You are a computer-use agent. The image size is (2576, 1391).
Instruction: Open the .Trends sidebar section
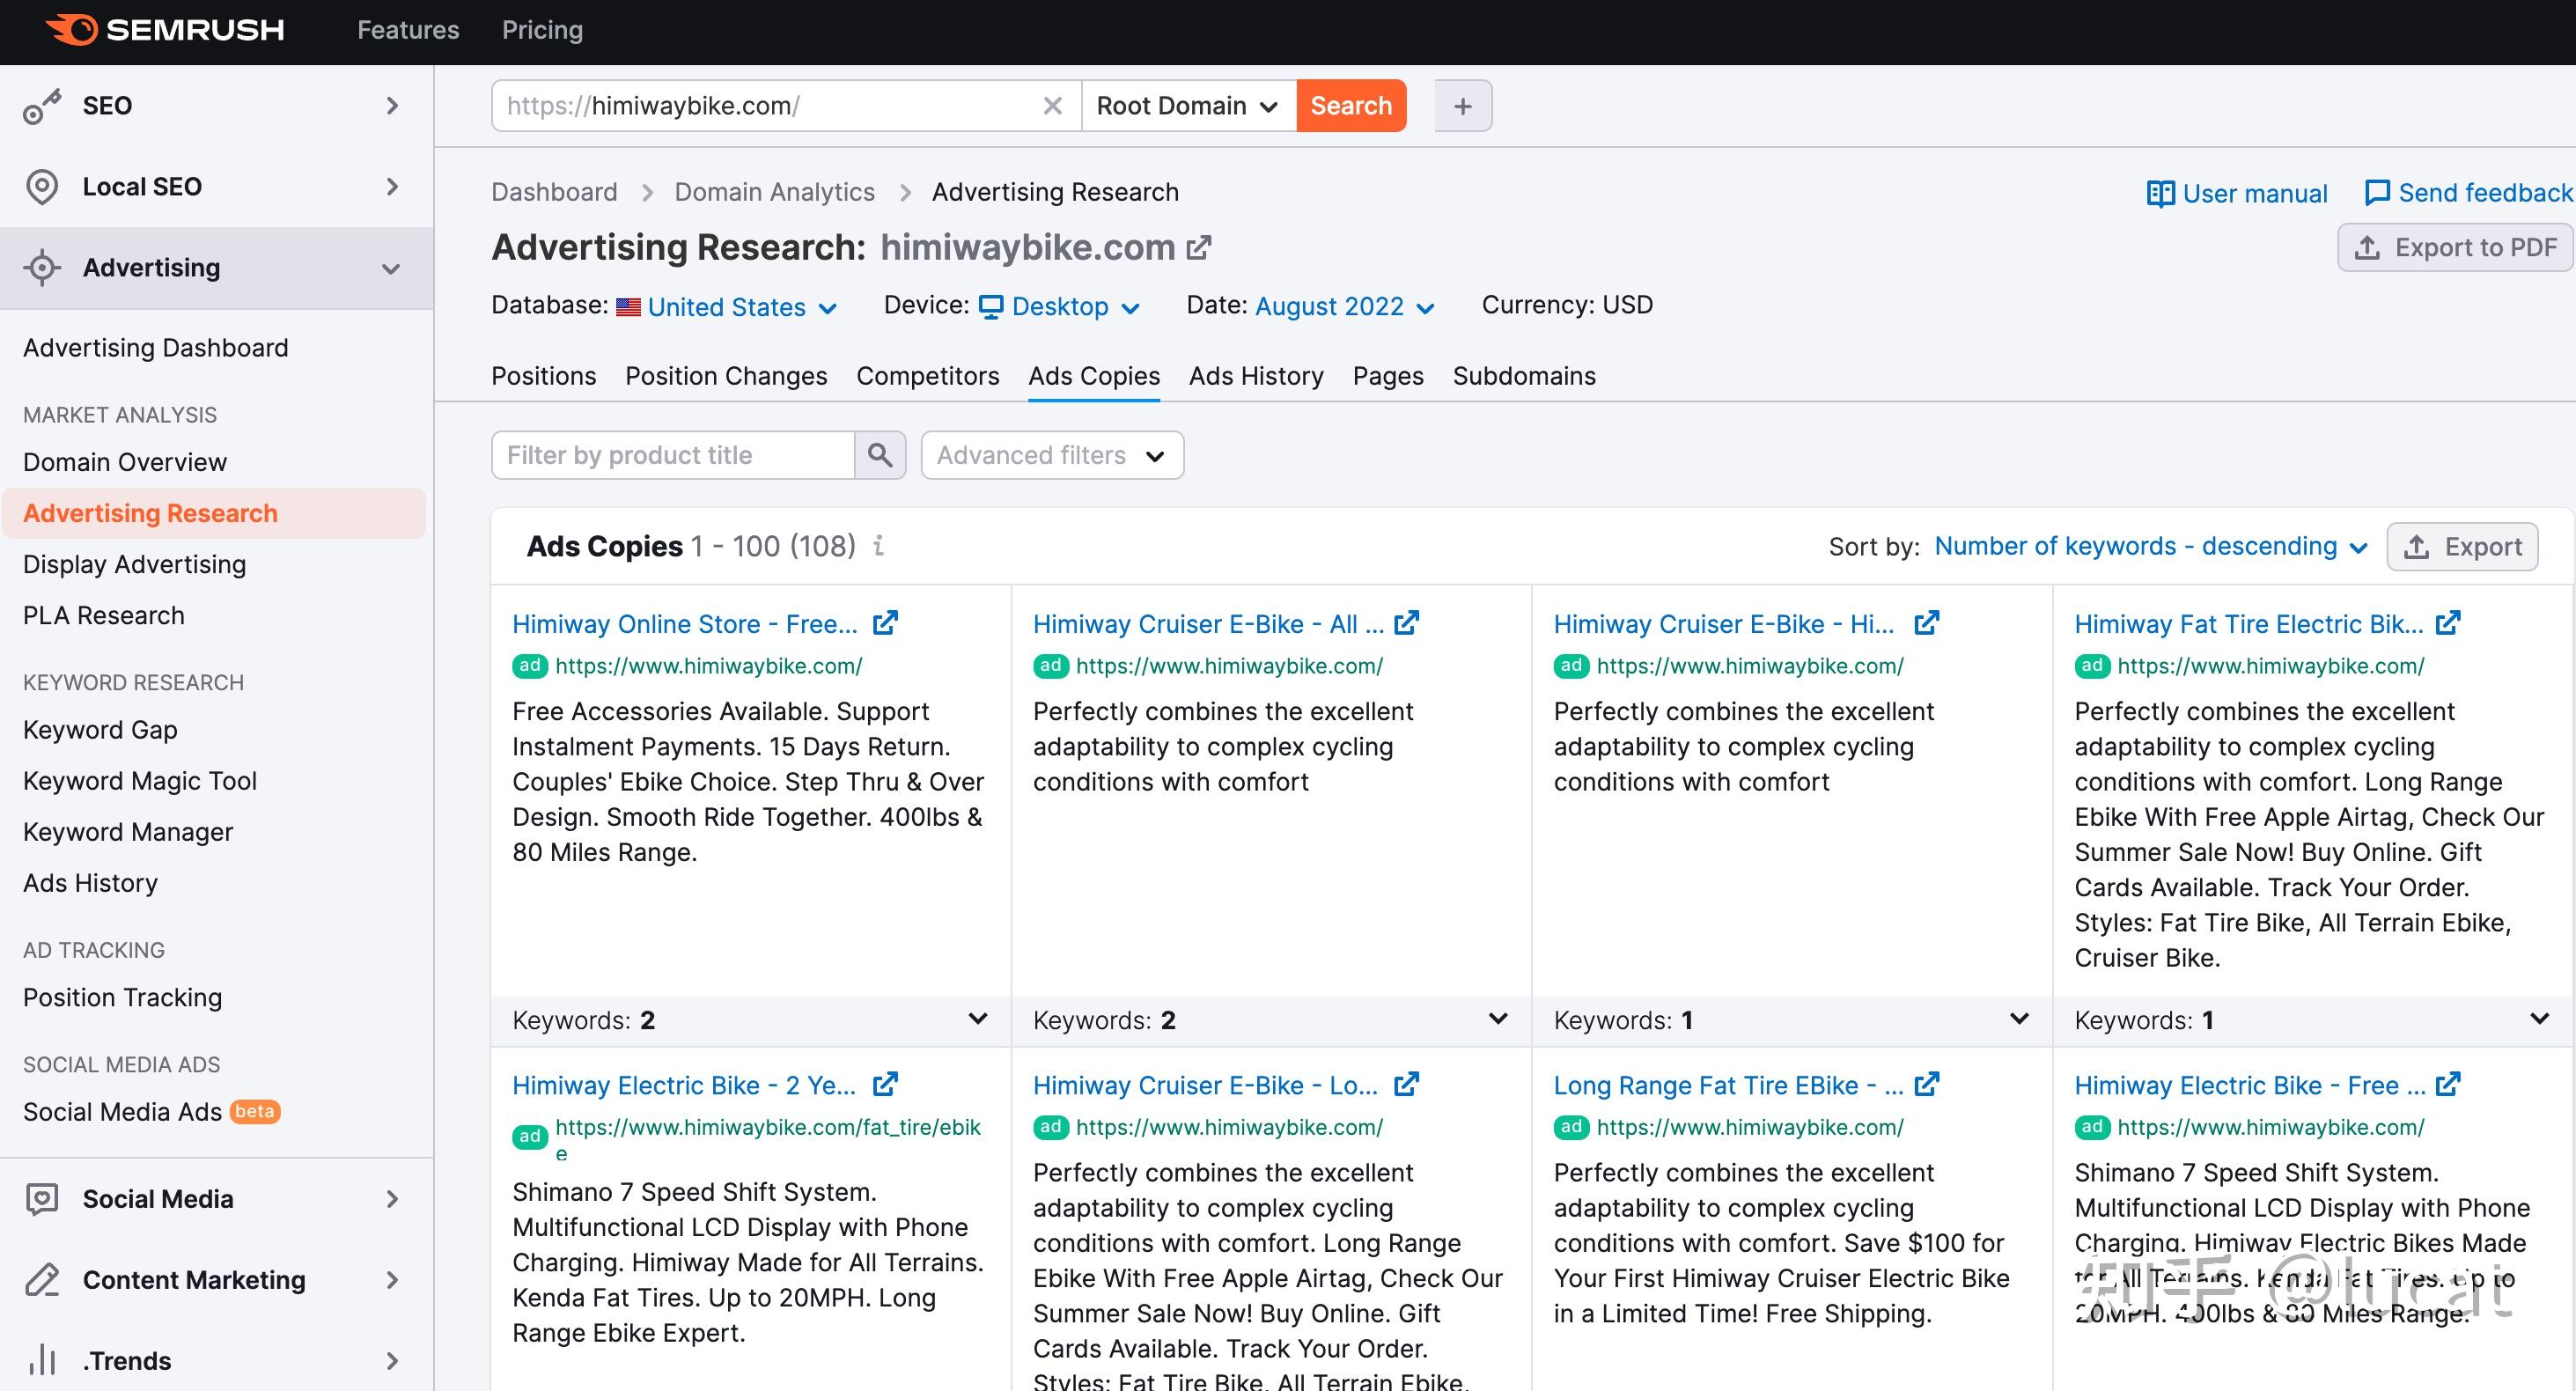(127, 1360)
